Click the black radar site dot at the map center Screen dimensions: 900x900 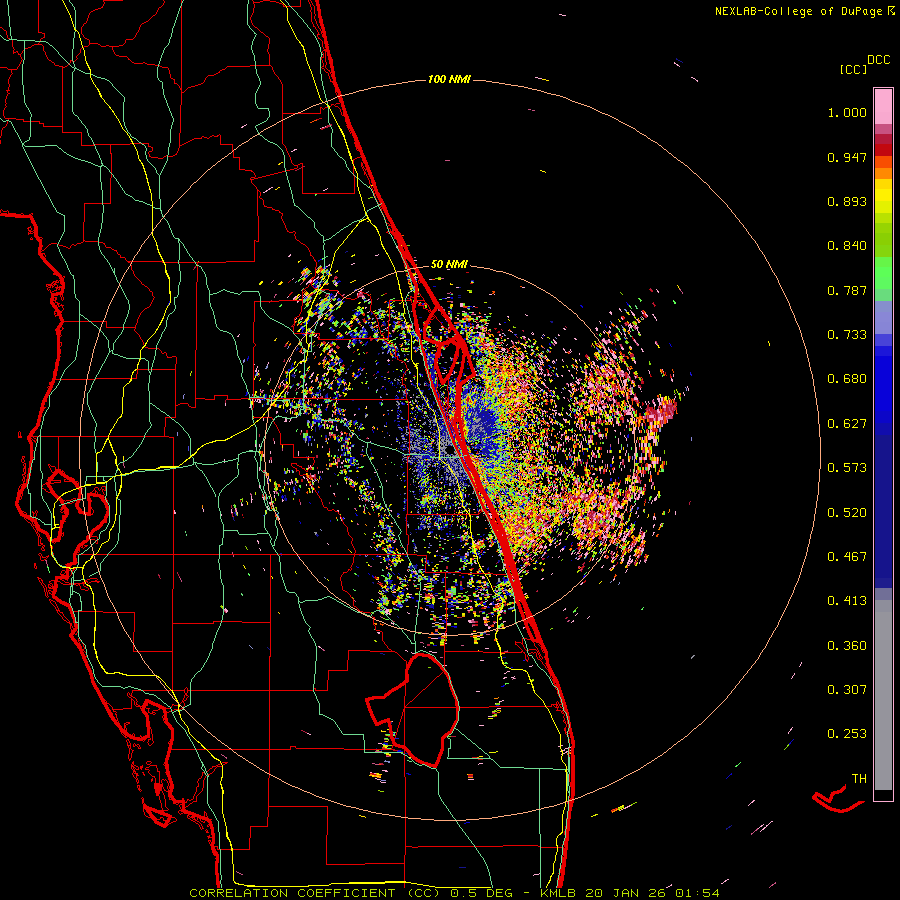pos(449,451)
